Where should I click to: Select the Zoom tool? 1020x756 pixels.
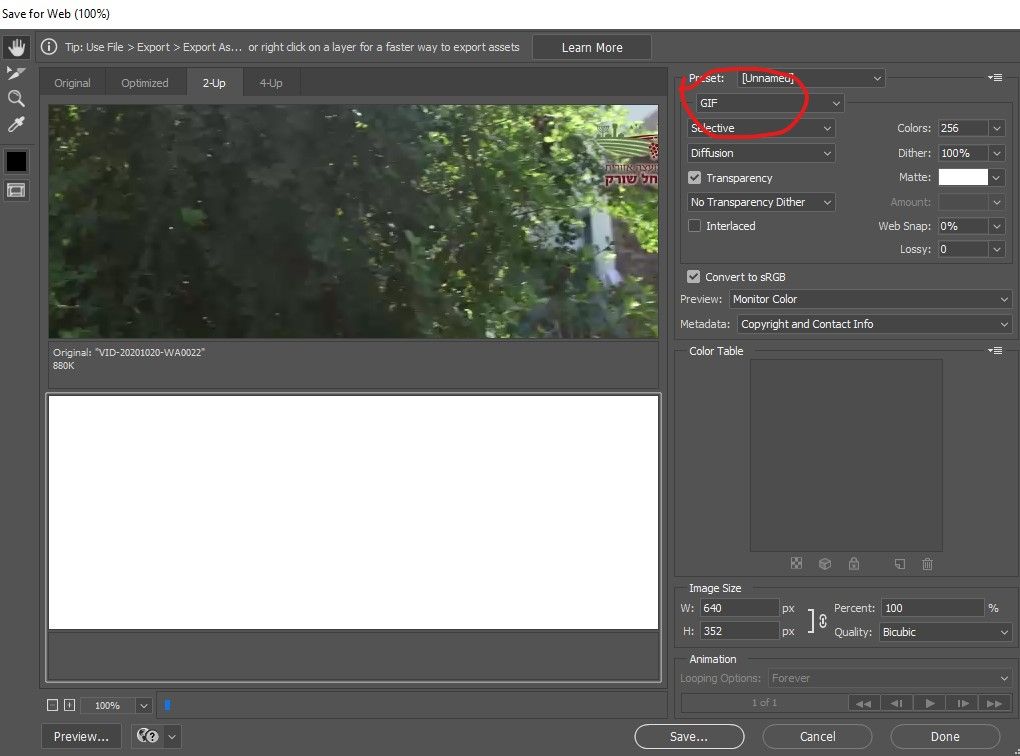(16, 99)
